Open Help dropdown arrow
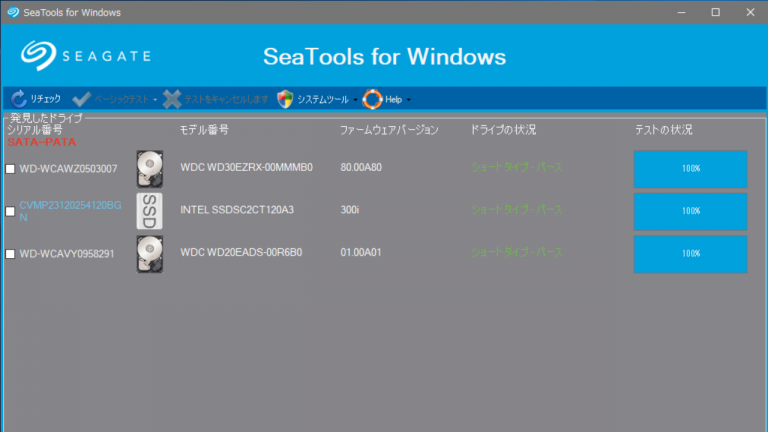 coord(408,100)
